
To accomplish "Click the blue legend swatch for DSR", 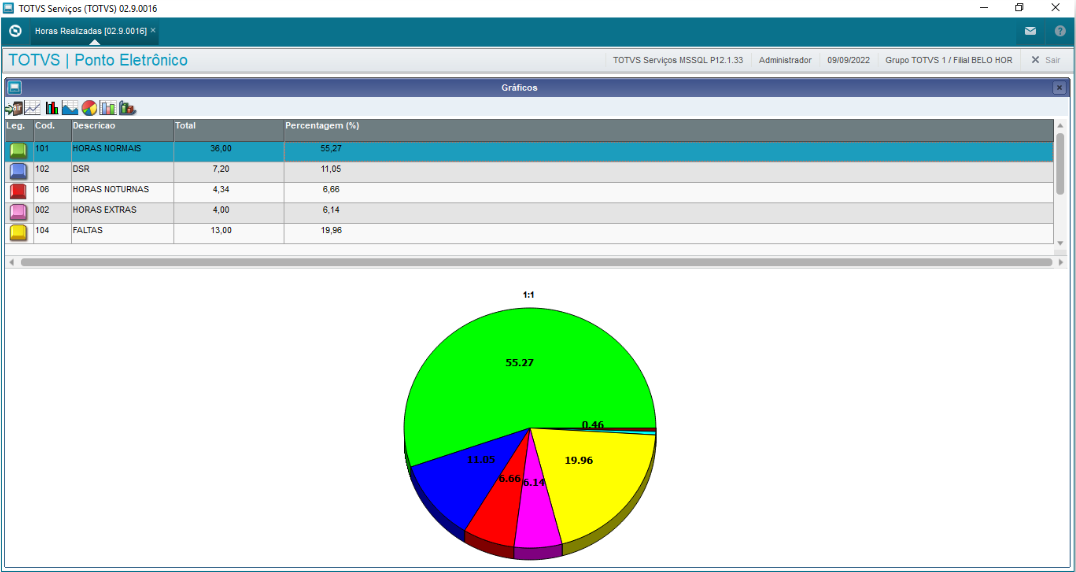I will 19,171.
